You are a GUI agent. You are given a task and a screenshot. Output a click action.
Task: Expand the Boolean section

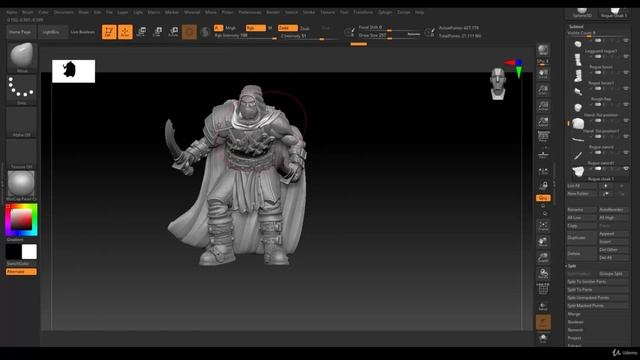[576, 322]
